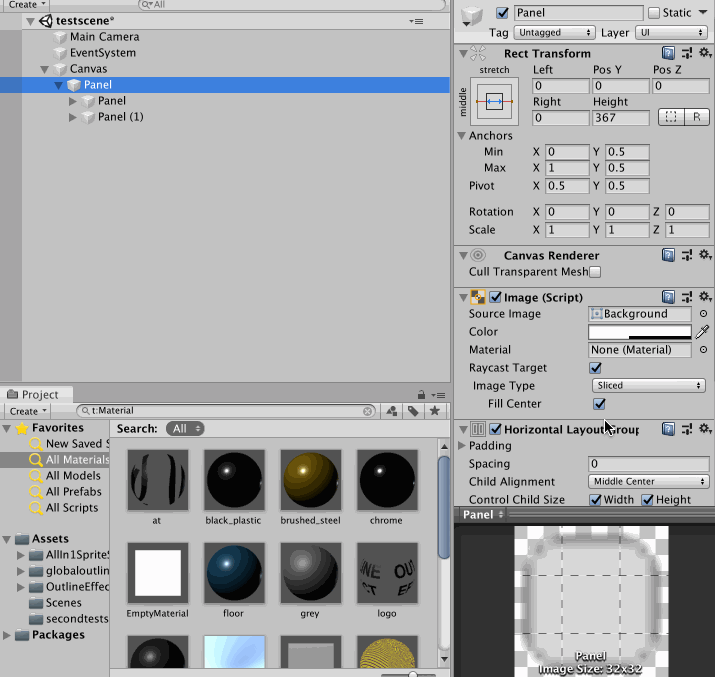The image size is (715, 677).
Task: Open Rect Transform help reference icon
Action: [668, 53]
